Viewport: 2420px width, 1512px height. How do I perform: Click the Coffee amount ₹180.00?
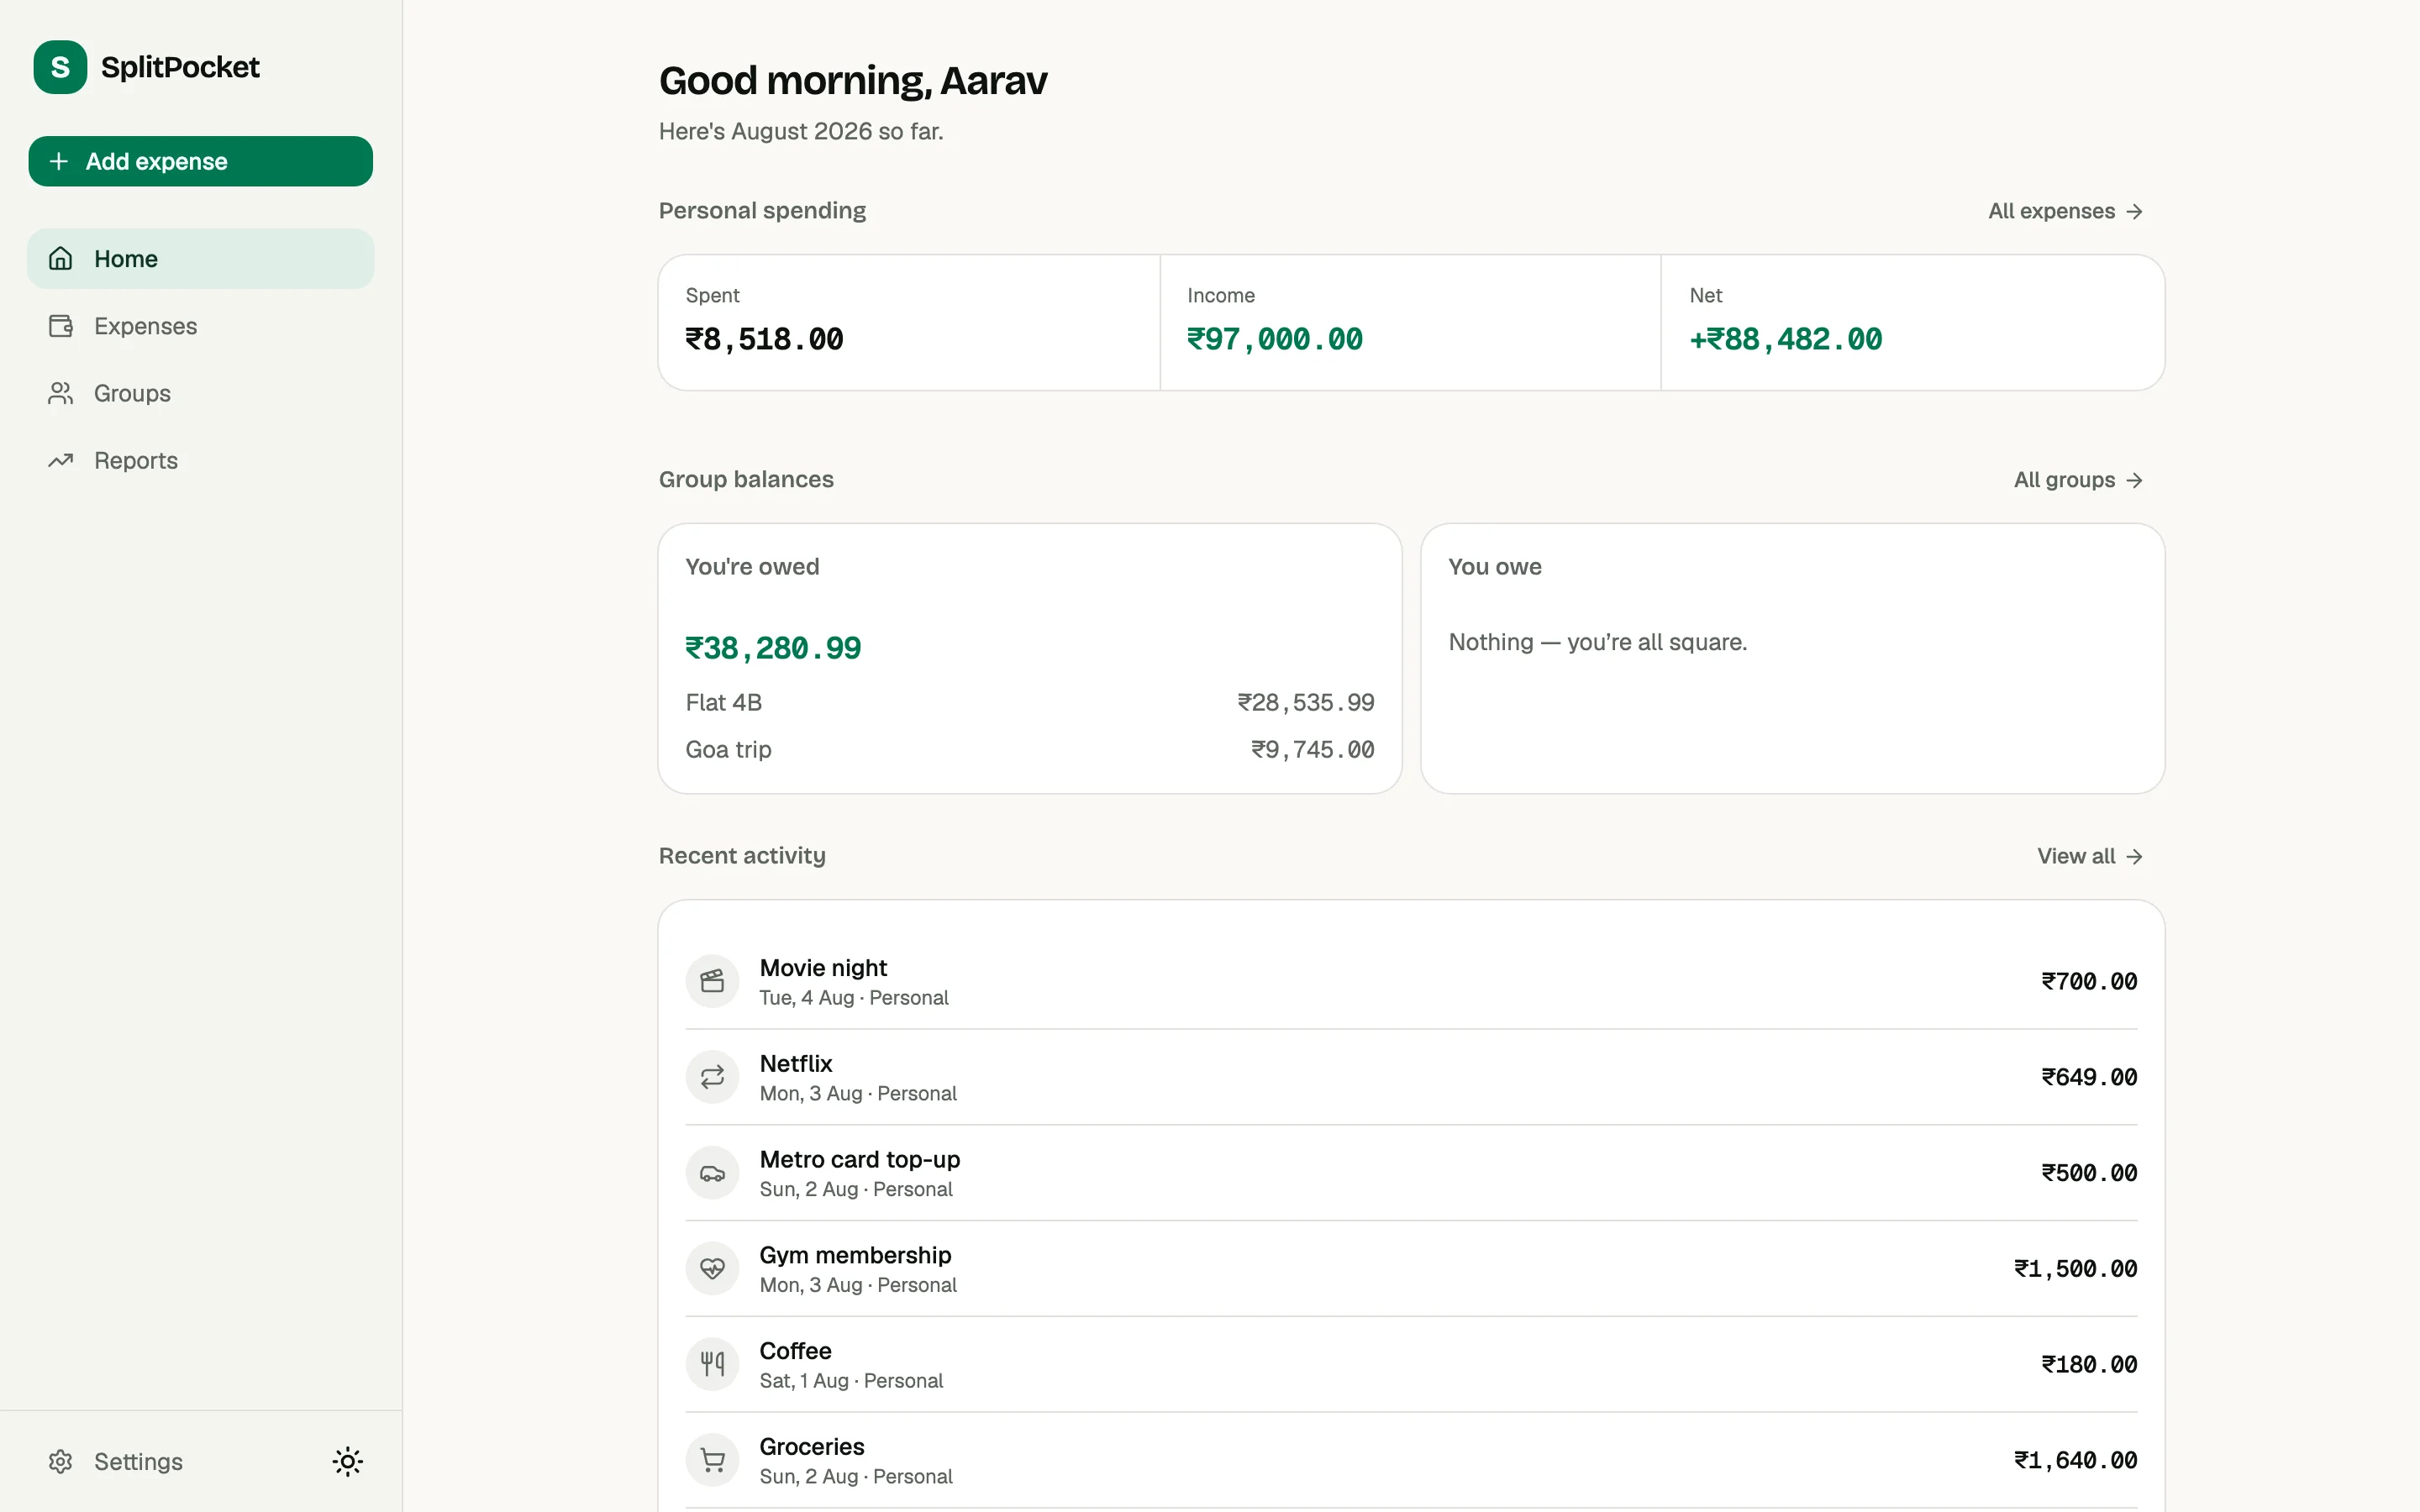click(2089, 1365)
